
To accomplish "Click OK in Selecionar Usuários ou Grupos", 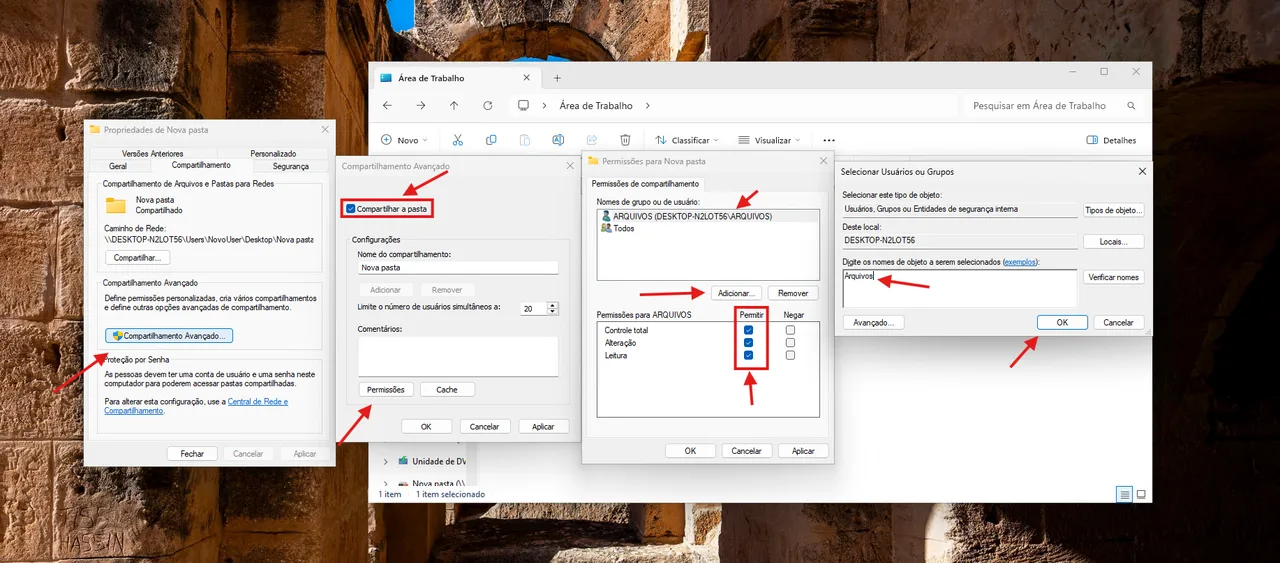I will (x=1062, y=322).
